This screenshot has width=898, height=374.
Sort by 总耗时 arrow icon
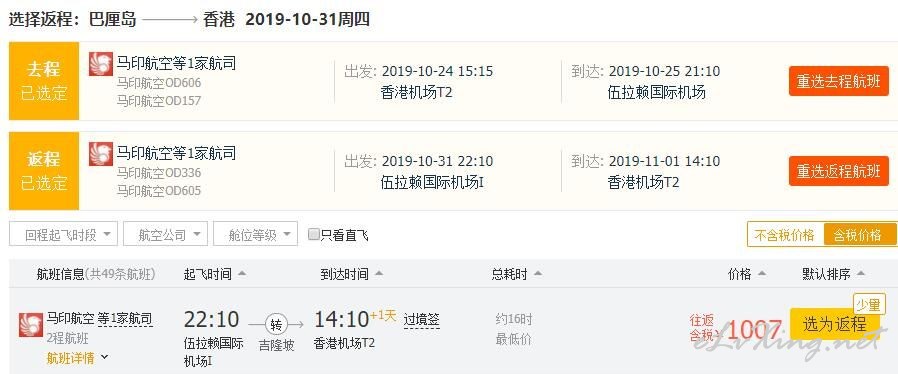[537, 274]
